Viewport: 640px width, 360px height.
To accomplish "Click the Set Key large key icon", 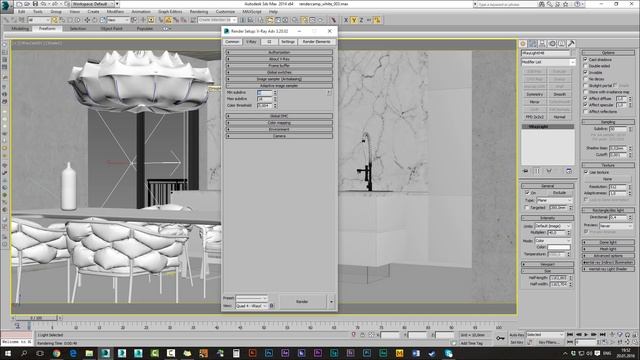I will click(500, 338).
